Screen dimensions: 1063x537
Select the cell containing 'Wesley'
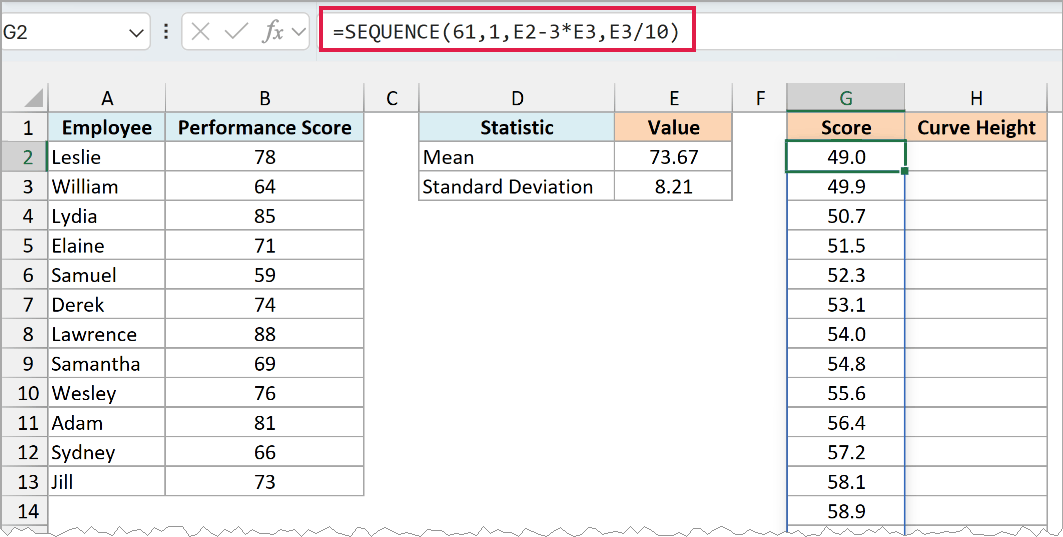coord(106,393)
